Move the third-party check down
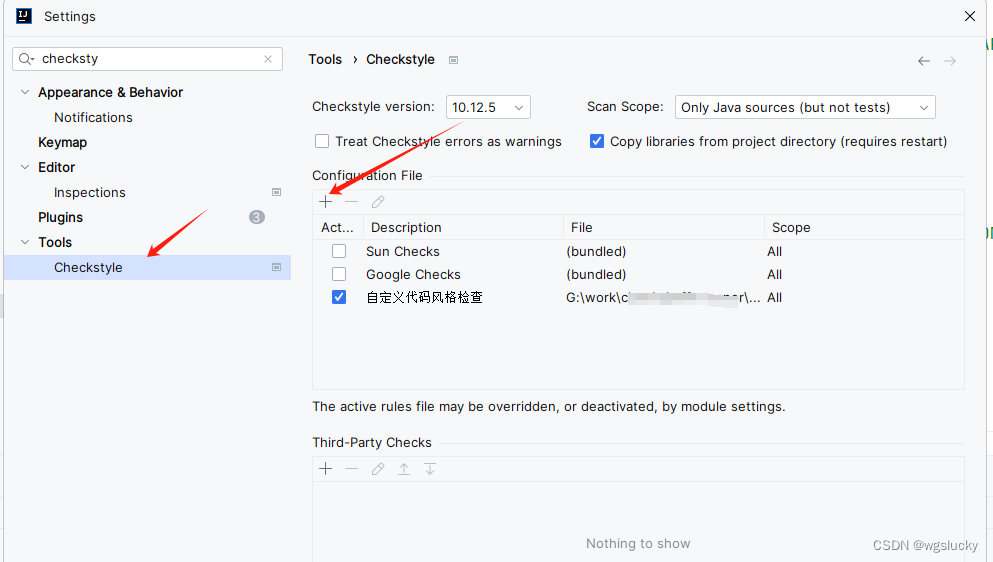Screen dimensions: 993x562 [x=430, y=469]
